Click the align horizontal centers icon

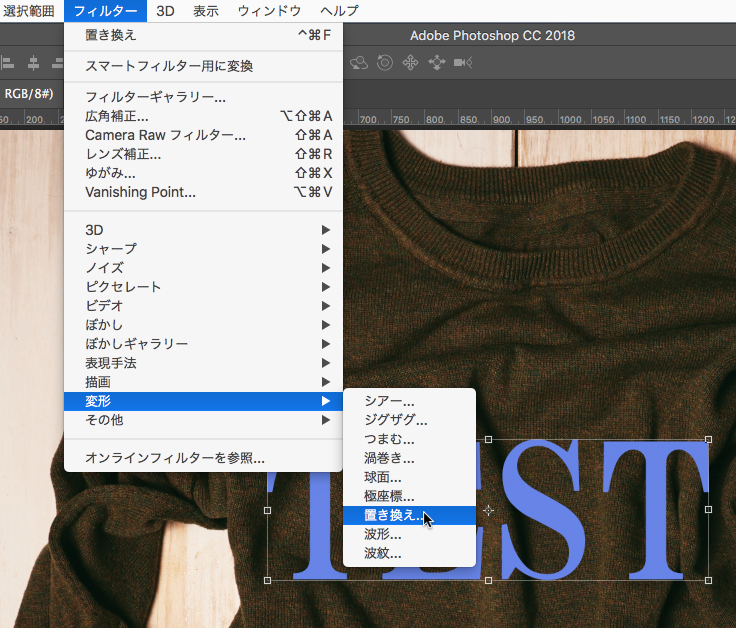click(33, 63)
